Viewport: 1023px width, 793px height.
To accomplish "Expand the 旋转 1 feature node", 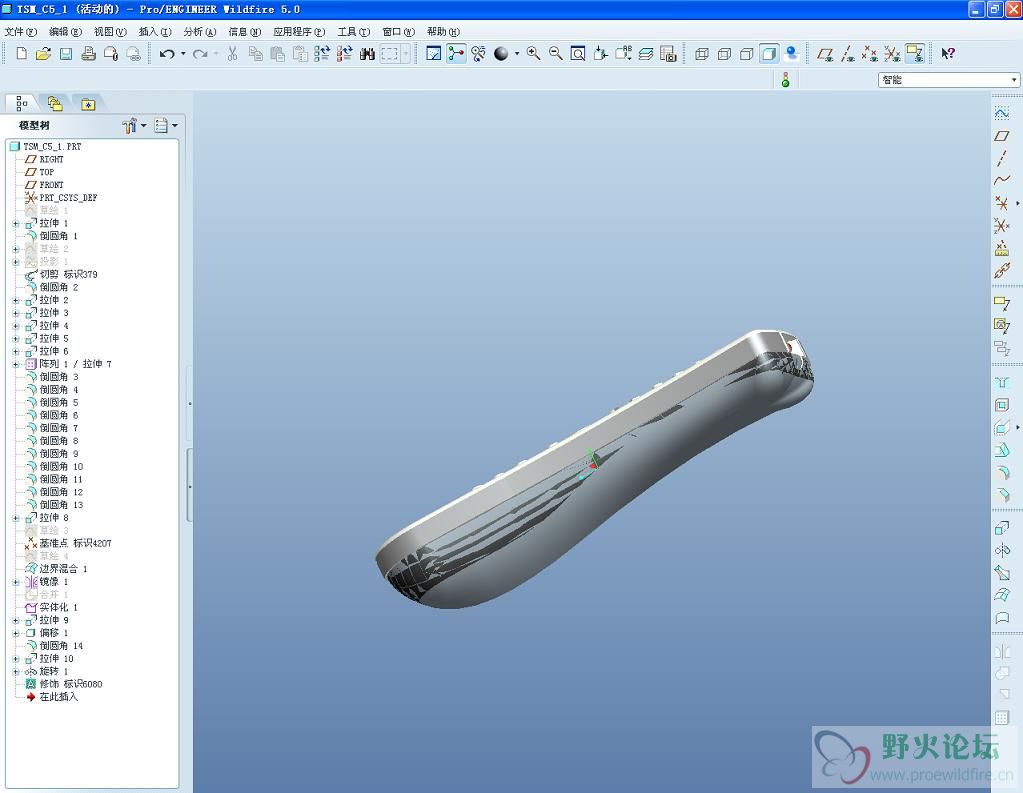I will point(16,671).
